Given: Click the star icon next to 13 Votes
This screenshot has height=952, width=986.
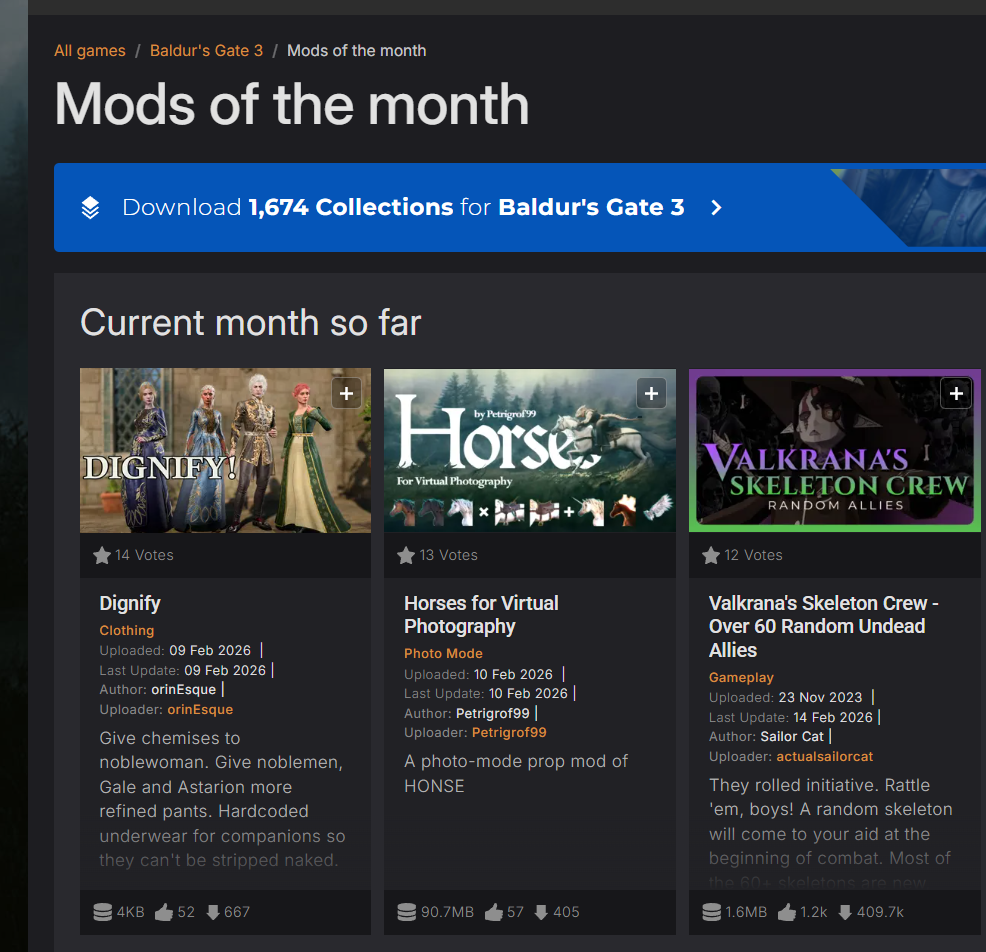Looking at the screenshot, I should coord(406,555).
